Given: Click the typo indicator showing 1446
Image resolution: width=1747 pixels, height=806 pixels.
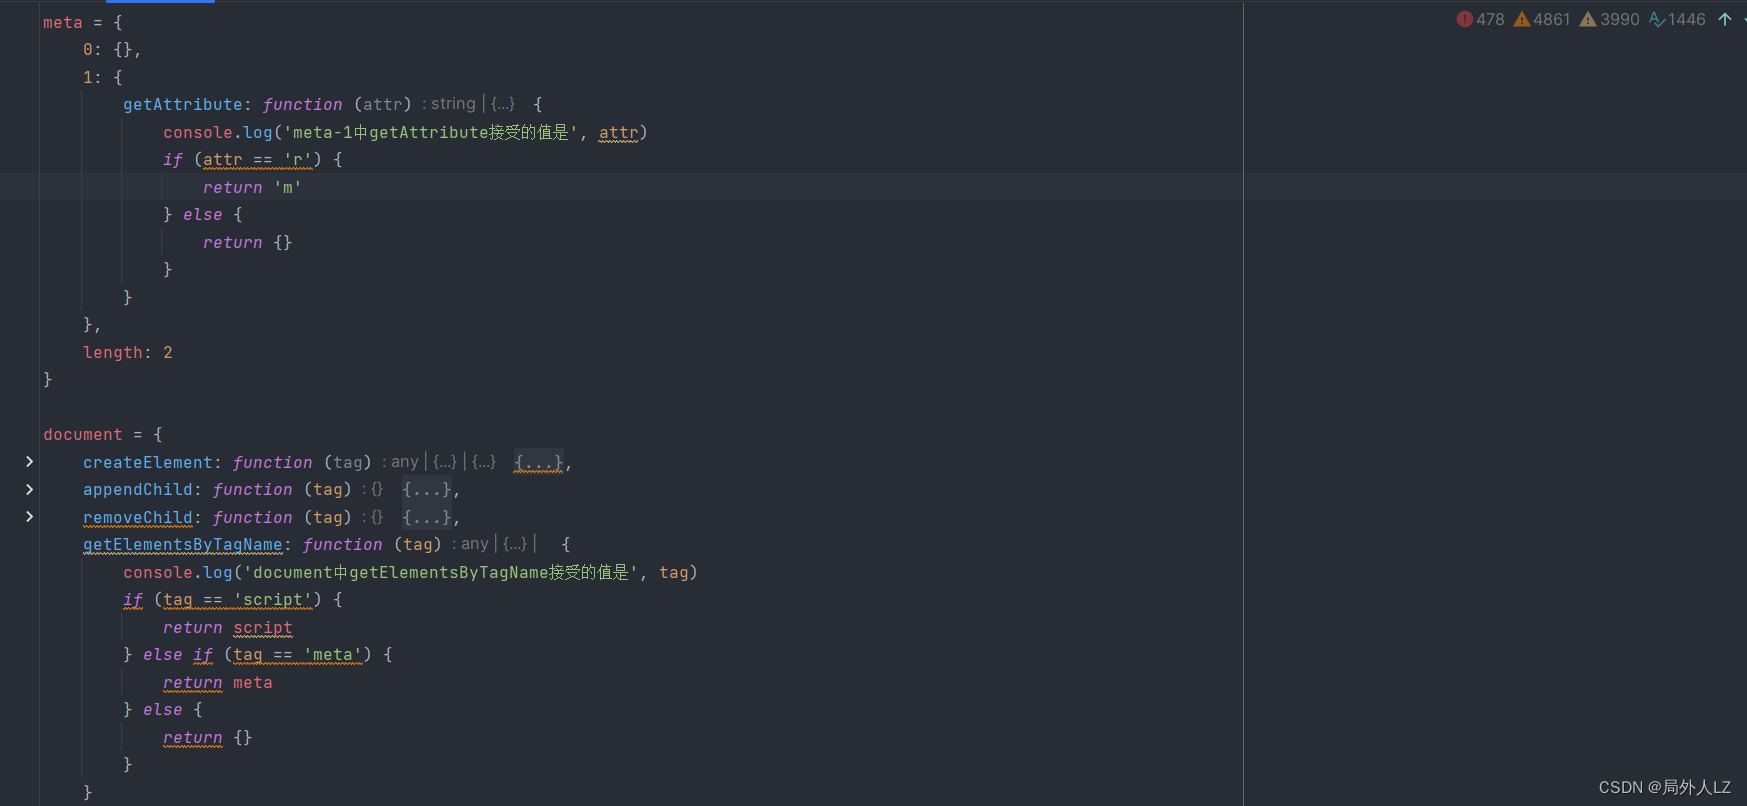Looking at the screenshot, I should (x=1677, y=19).
